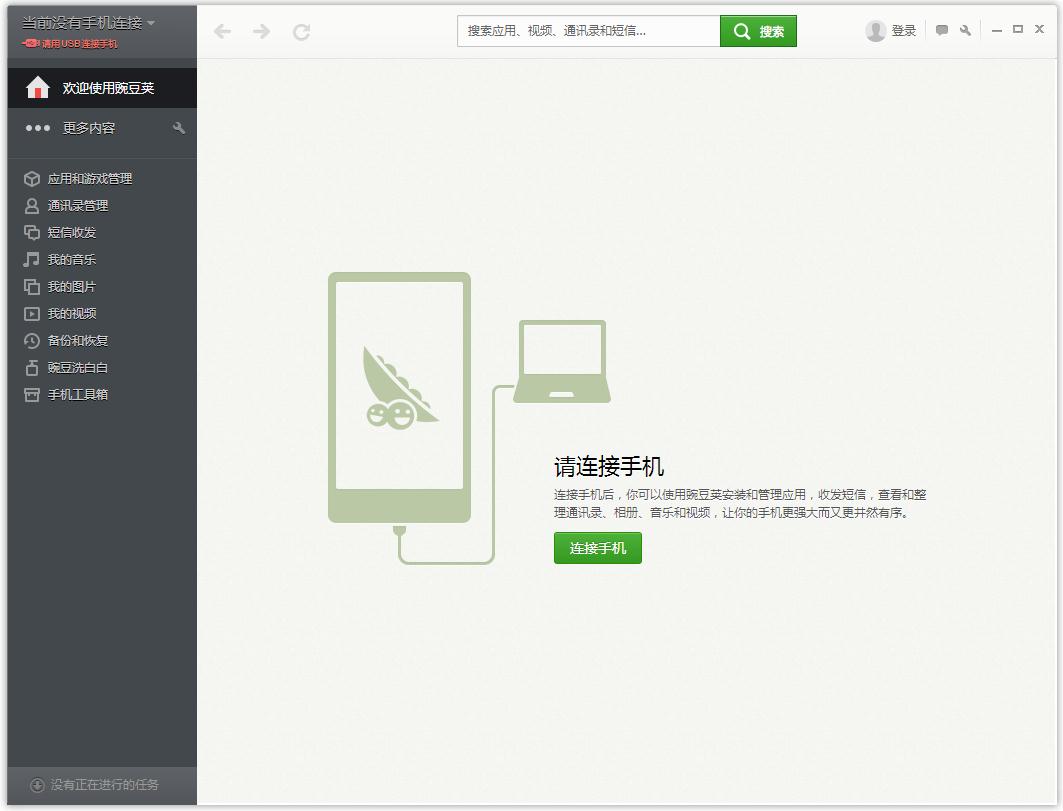
Task: Minimize the Wandoujia window
Action: [x=997, y=31]
